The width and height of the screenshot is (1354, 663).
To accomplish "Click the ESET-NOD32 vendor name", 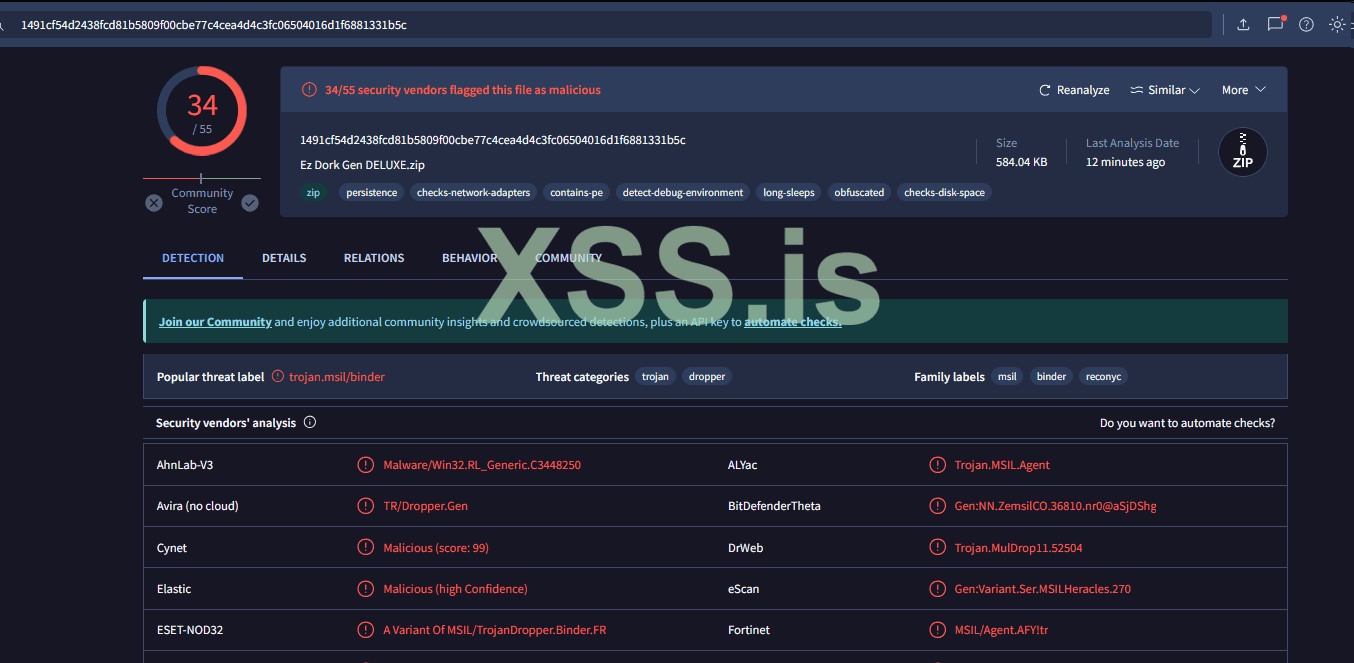I will tap(191, 630).
